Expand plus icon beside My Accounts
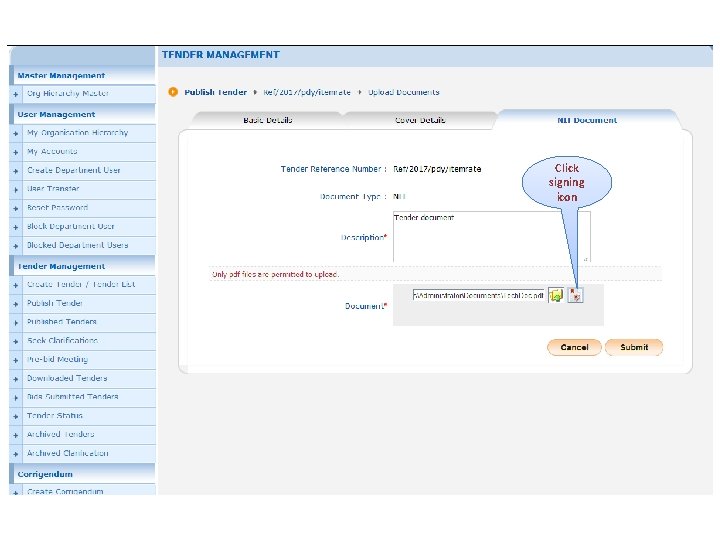The height and width of the screenshot is (540, 720). pos(16,152)
